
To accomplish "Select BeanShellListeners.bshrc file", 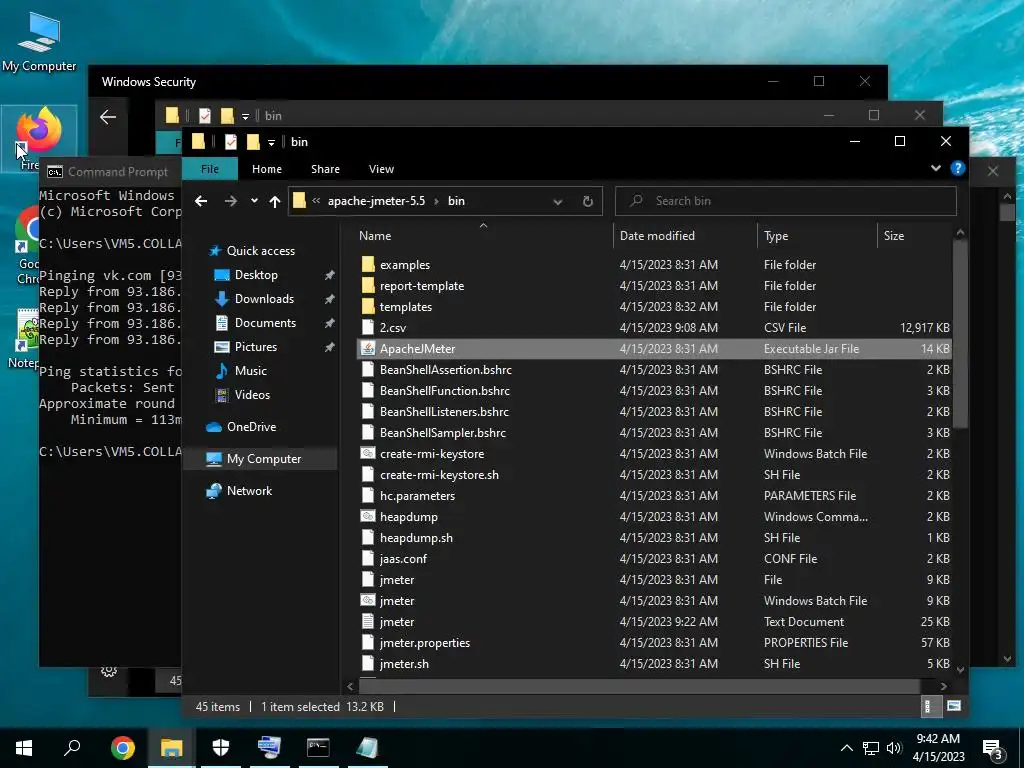I will (444, 411).
